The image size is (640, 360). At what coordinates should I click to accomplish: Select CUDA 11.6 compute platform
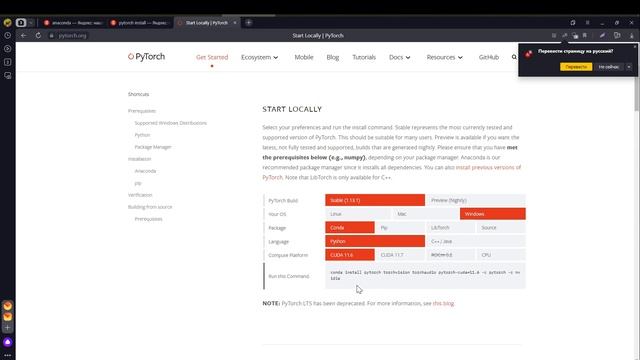coord(350,255)
